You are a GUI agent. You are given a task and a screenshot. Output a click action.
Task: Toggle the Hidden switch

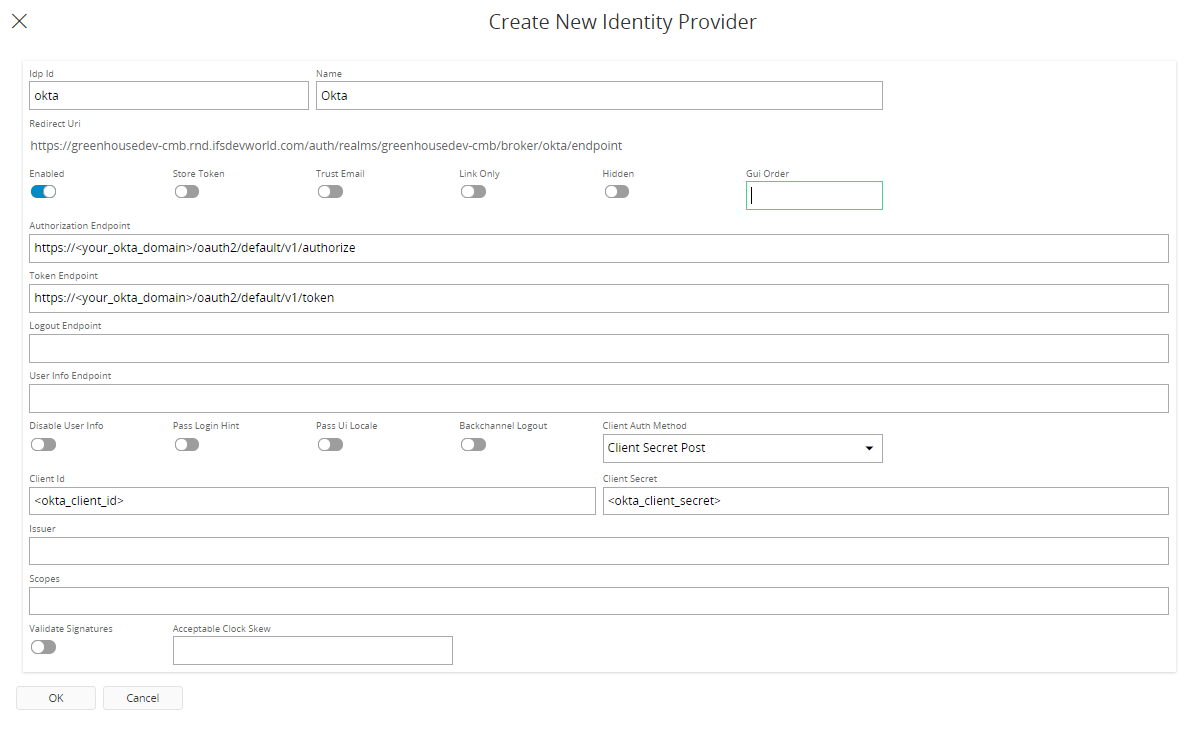click(x=616, y=192)
